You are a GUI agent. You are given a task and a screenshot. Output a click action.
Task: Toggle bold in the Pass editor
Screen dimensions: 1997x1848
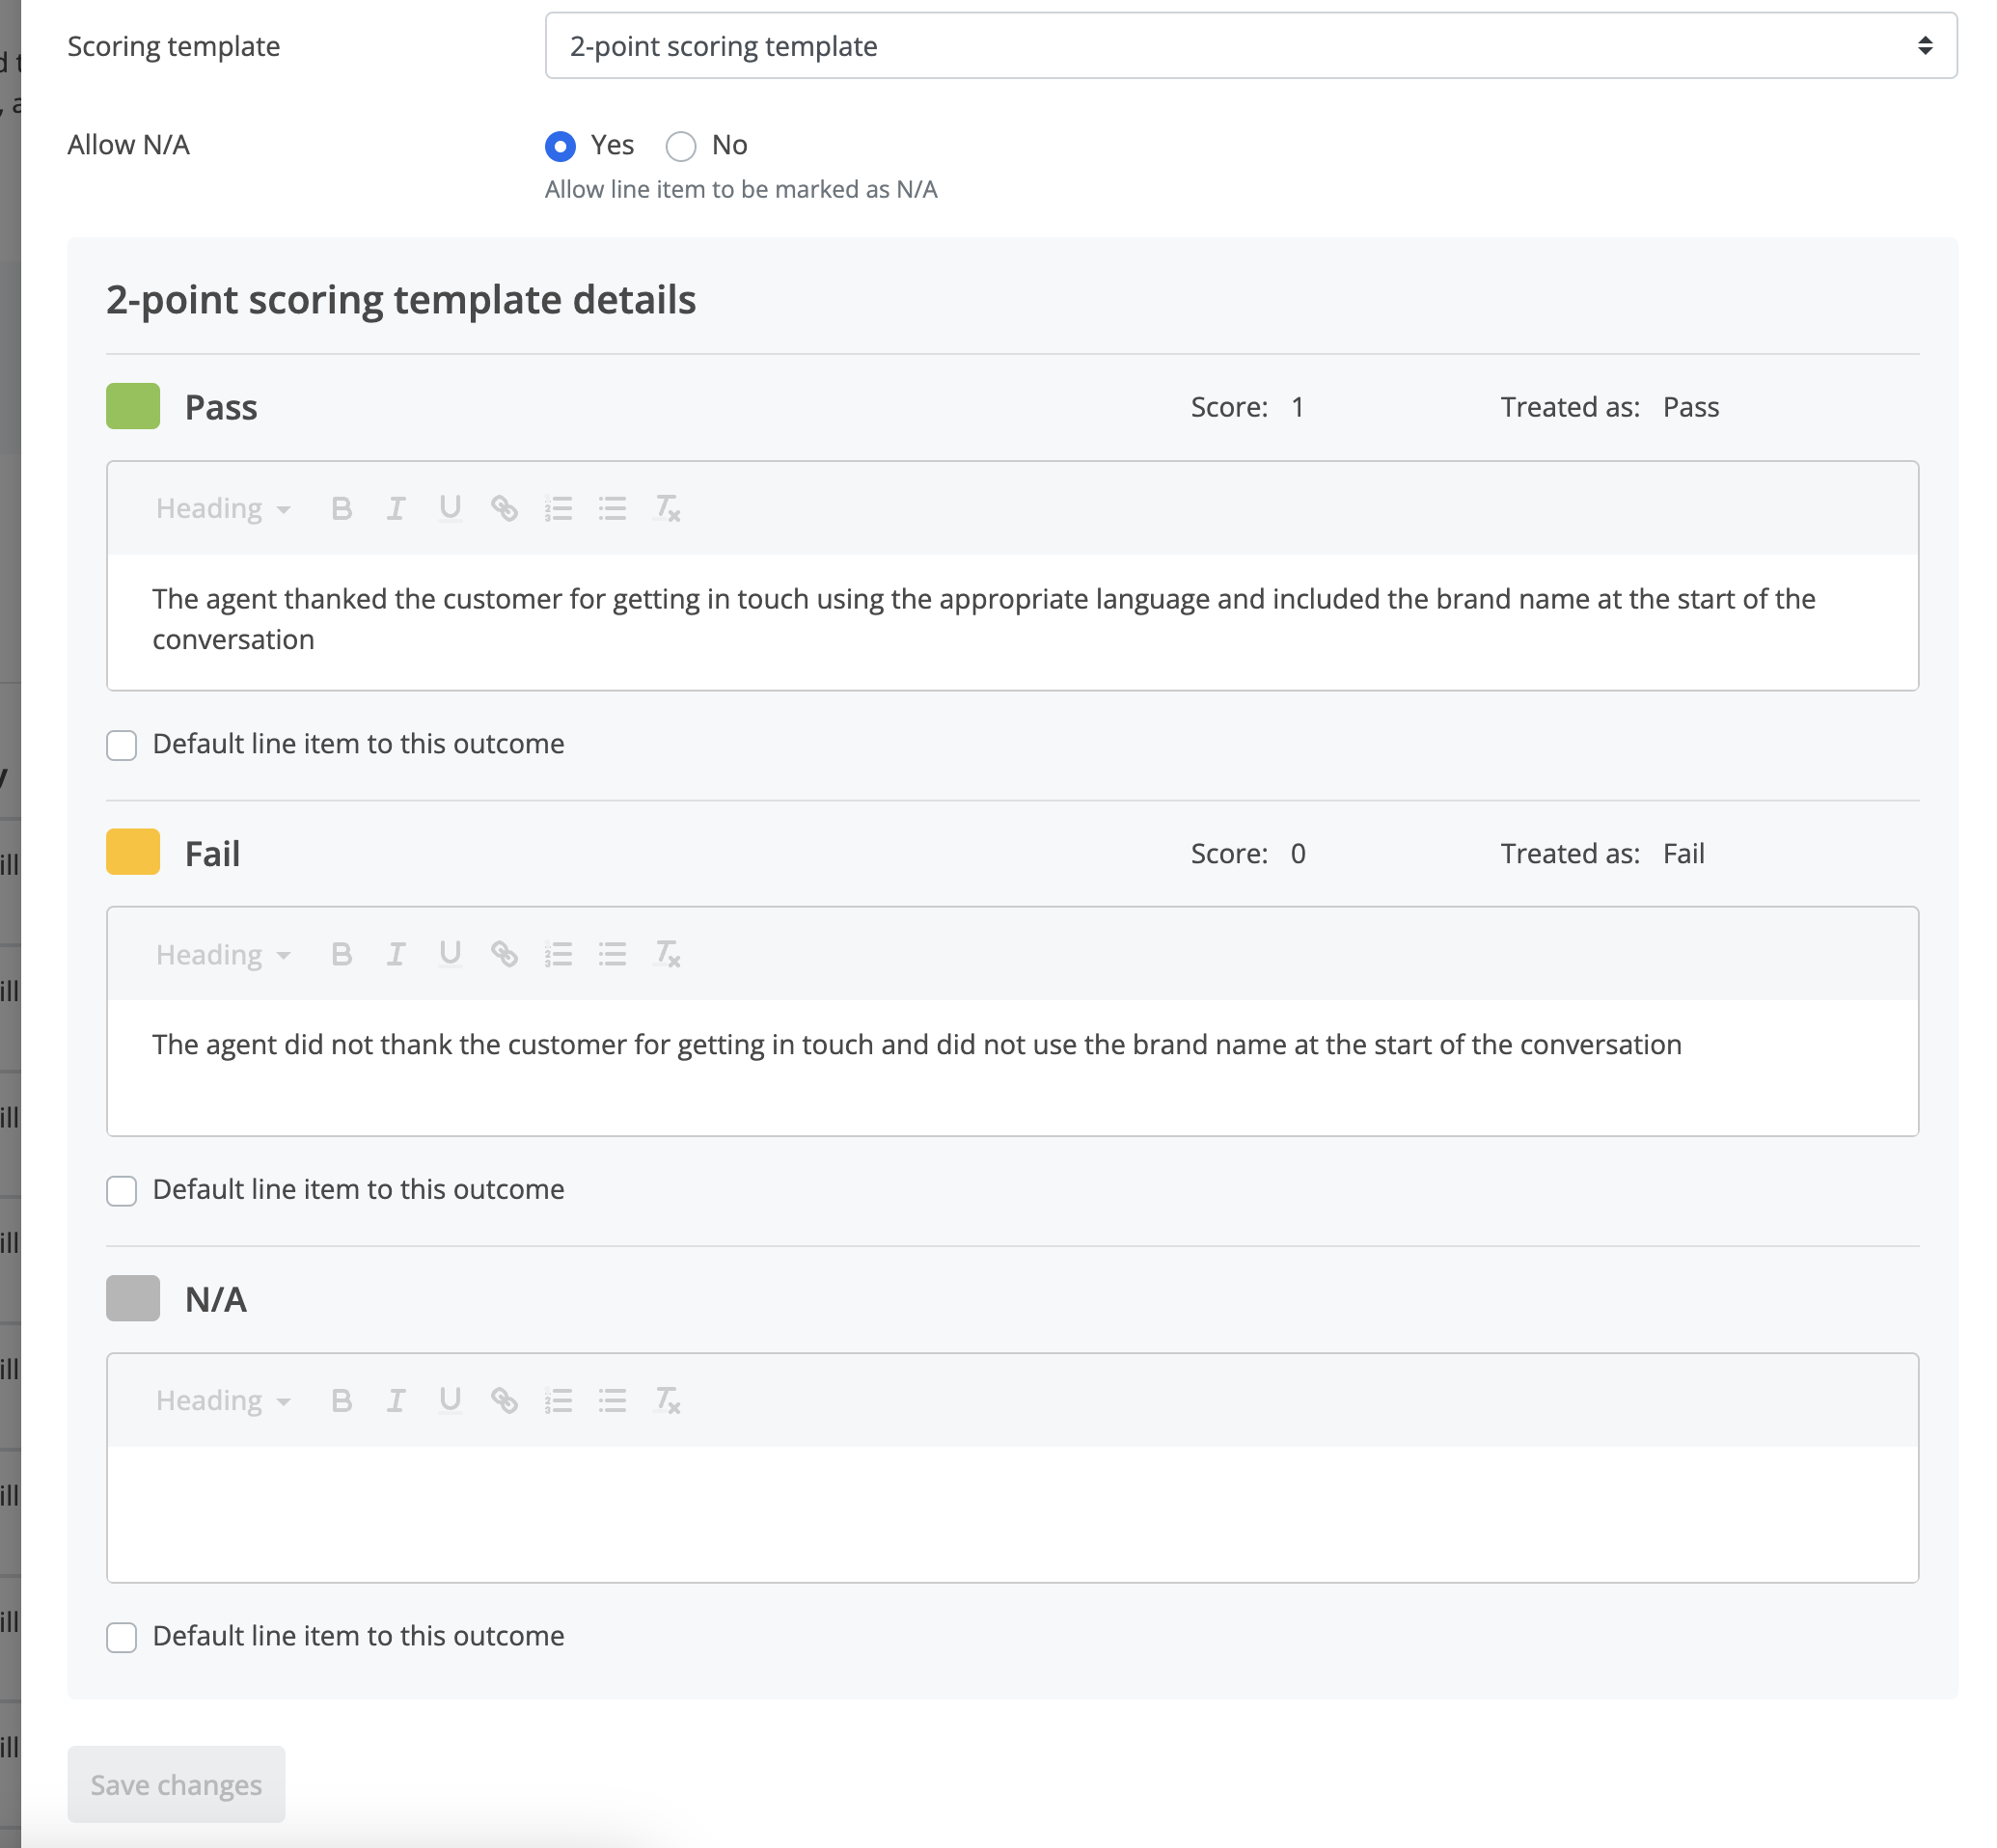coord(341,508)
